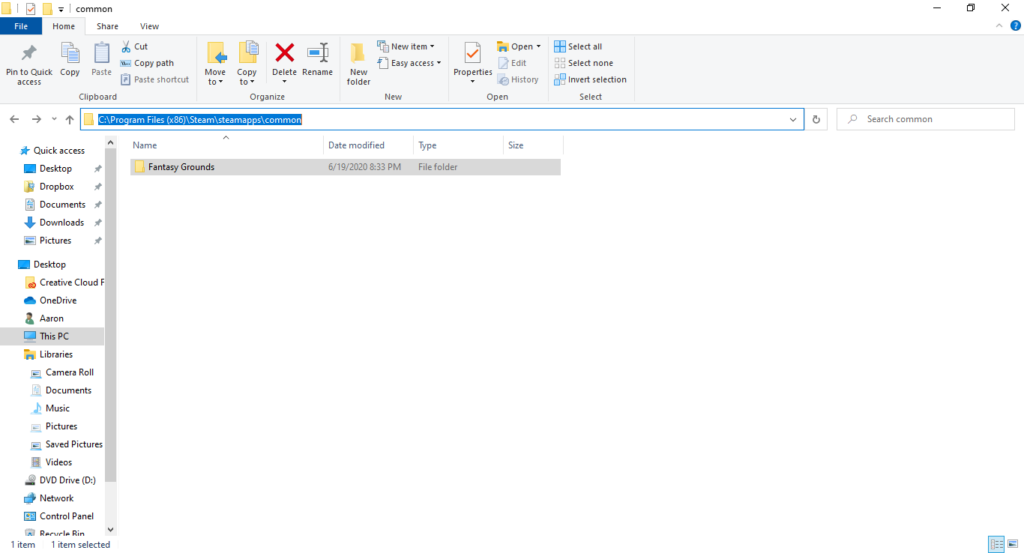1024x553 pixels.
Task: Select This PC in navigation pane
Action: point(53,336)
